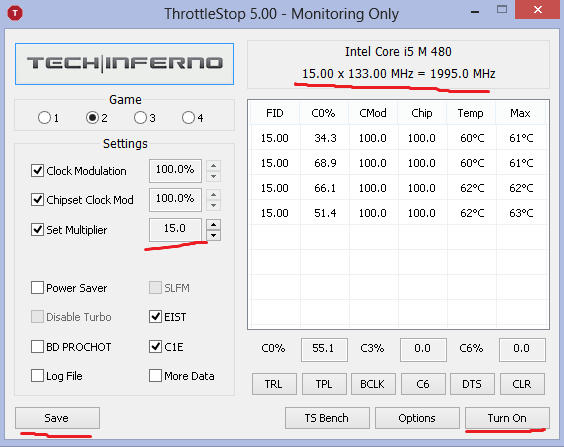The image size is (564, 447).
Task: Enable the More Data checkbox
Action: [x=155, y=376]
